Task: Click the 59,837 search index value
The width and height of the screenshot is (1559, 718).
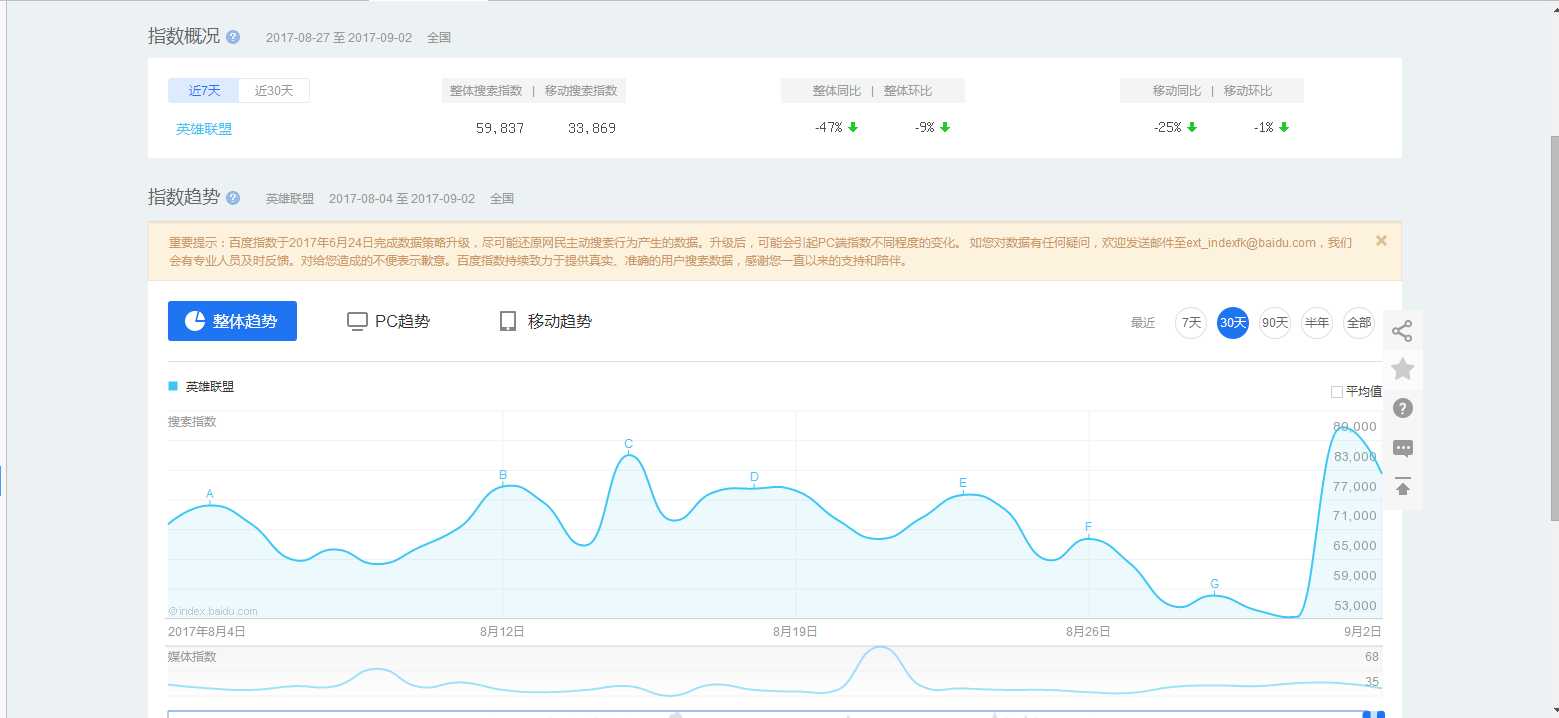Action: pyautogui.click(x=500, y=128)
